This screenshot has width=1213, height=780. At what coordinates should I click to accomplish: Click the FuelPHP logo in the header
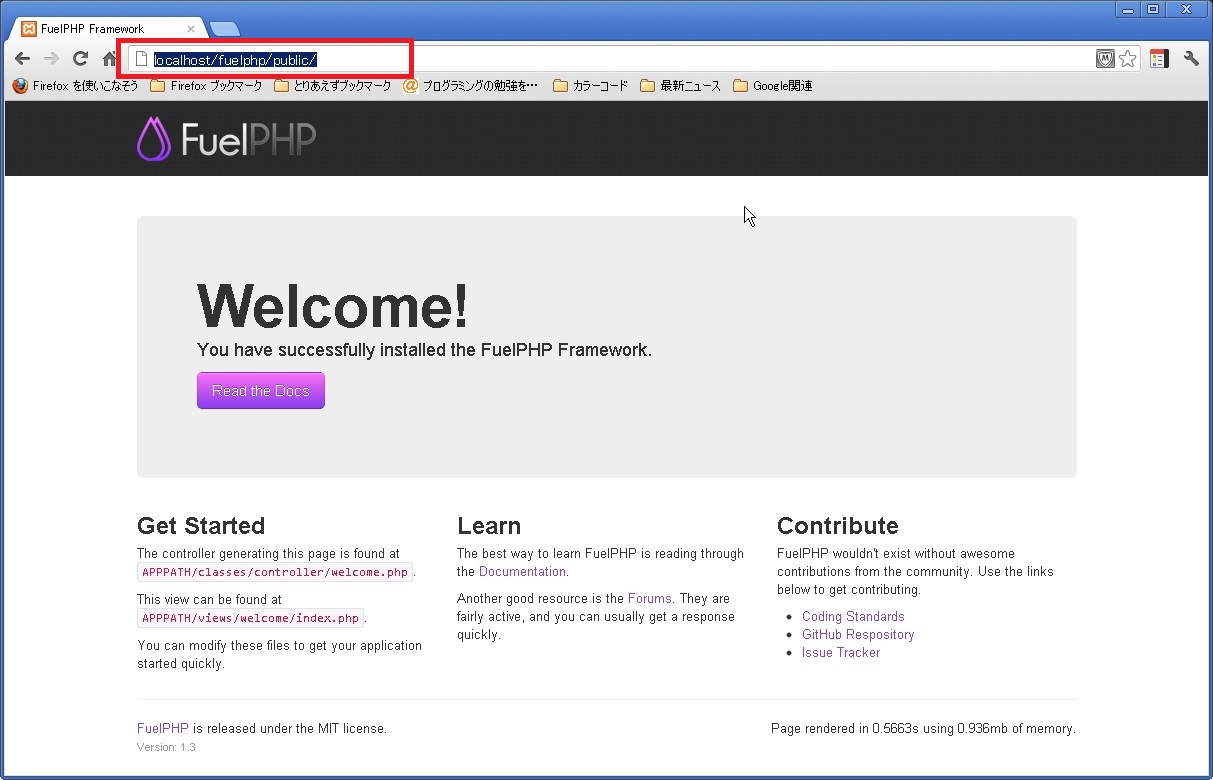(x=227, y=139)
